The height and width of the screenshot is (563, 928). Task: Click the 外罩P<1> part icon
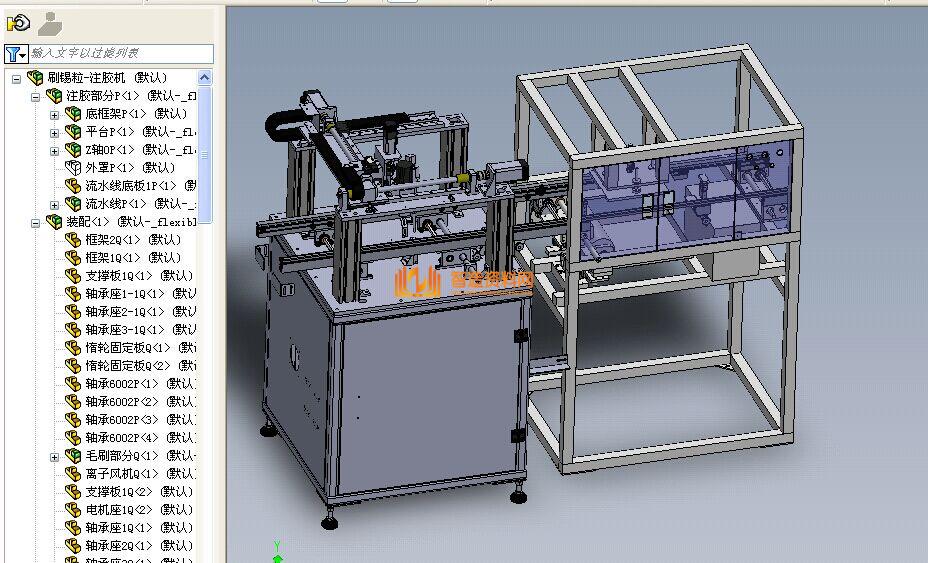coord(72,168)
